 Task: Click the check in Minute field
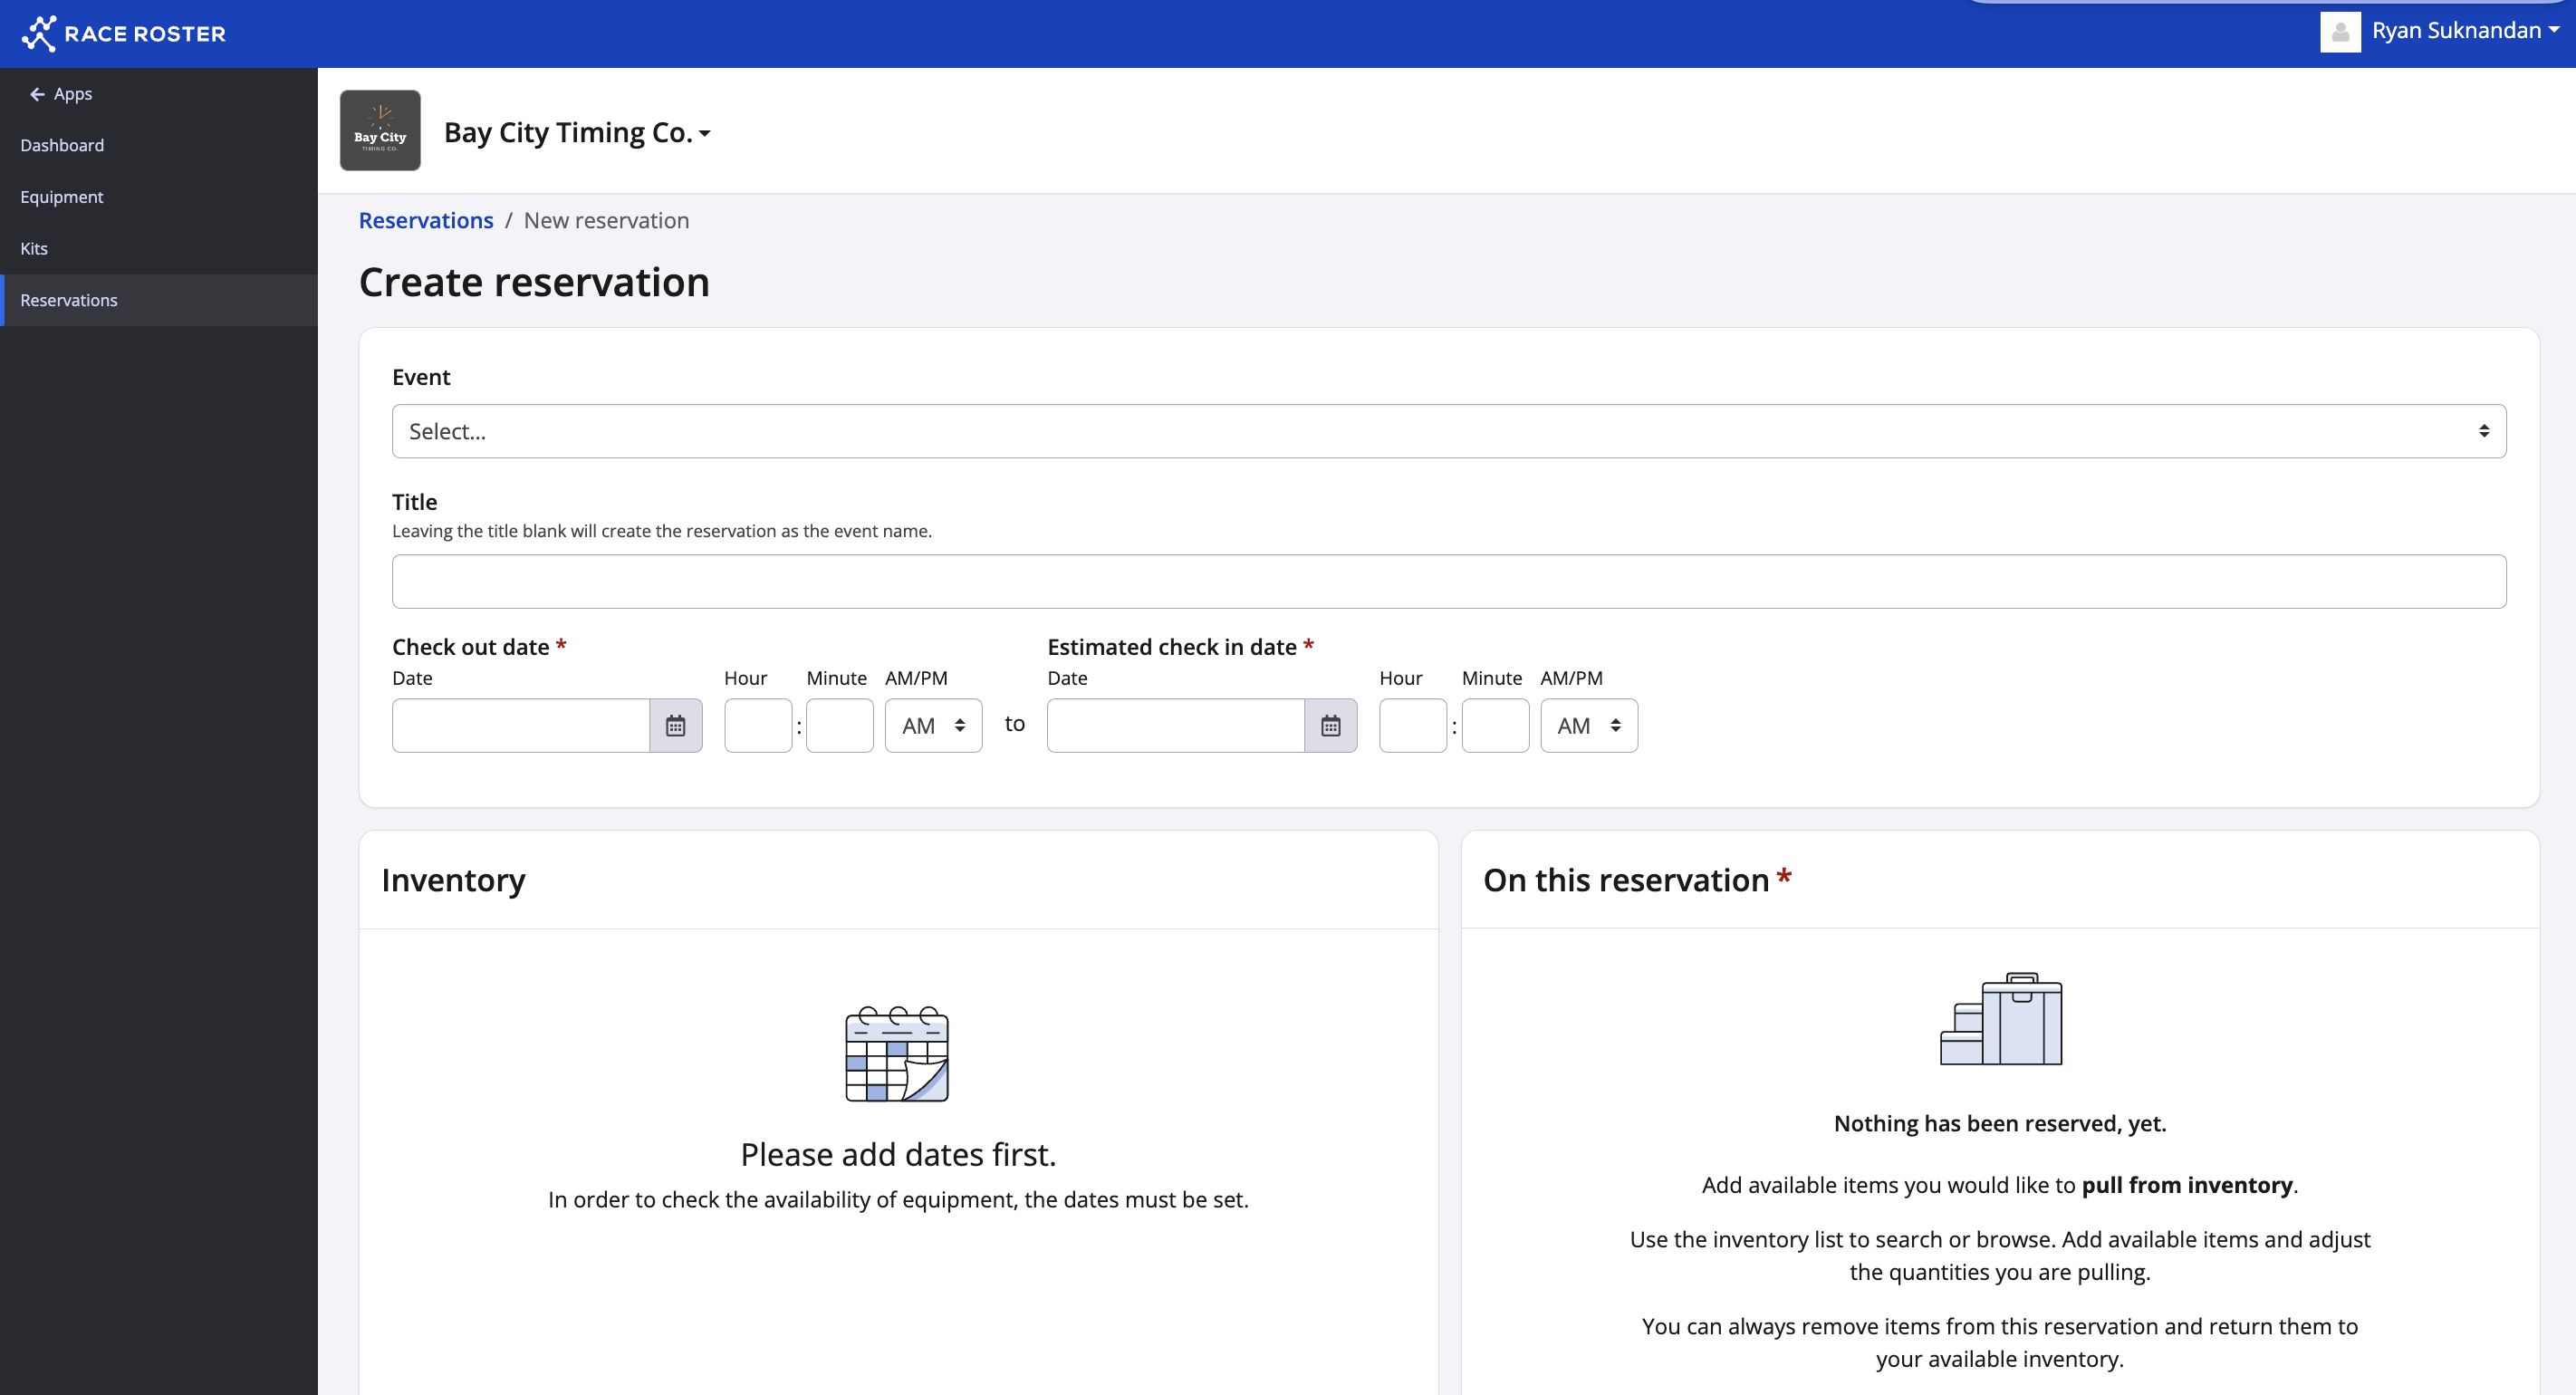point(1494,725)
